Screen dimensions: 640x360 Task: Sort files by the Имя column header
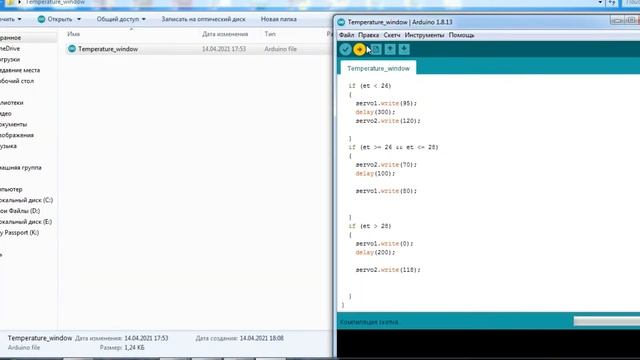(x=73, y=34)
